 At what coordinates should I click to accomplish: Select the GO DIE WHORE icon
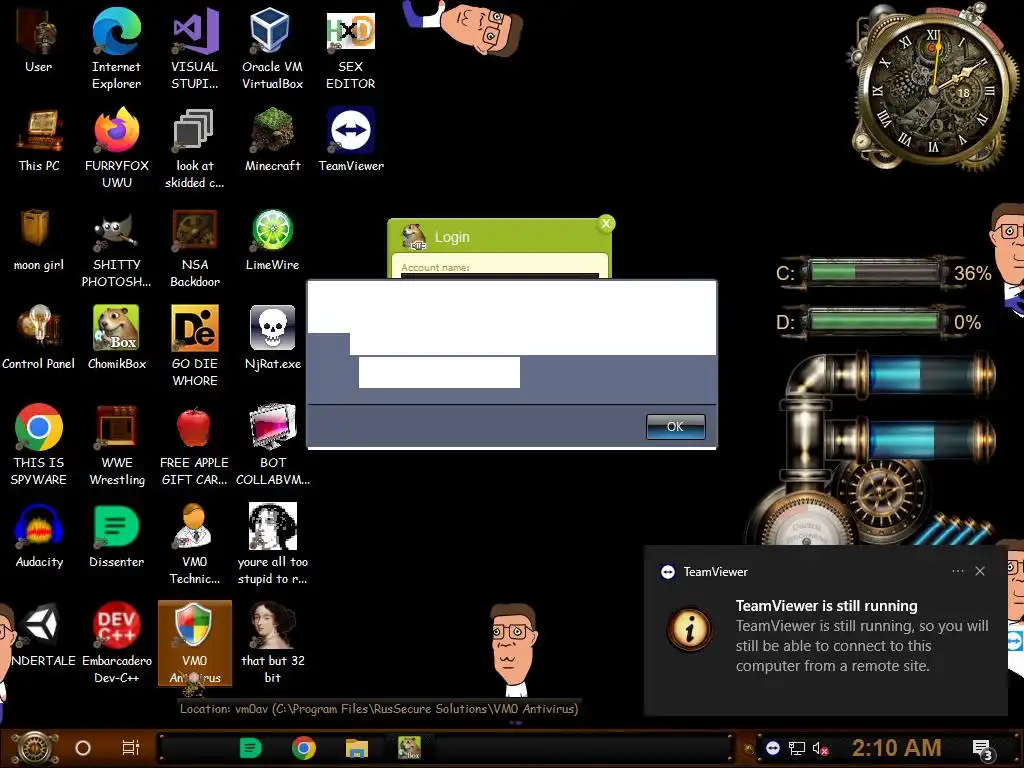pyautogui.click(x=195, y=346)
